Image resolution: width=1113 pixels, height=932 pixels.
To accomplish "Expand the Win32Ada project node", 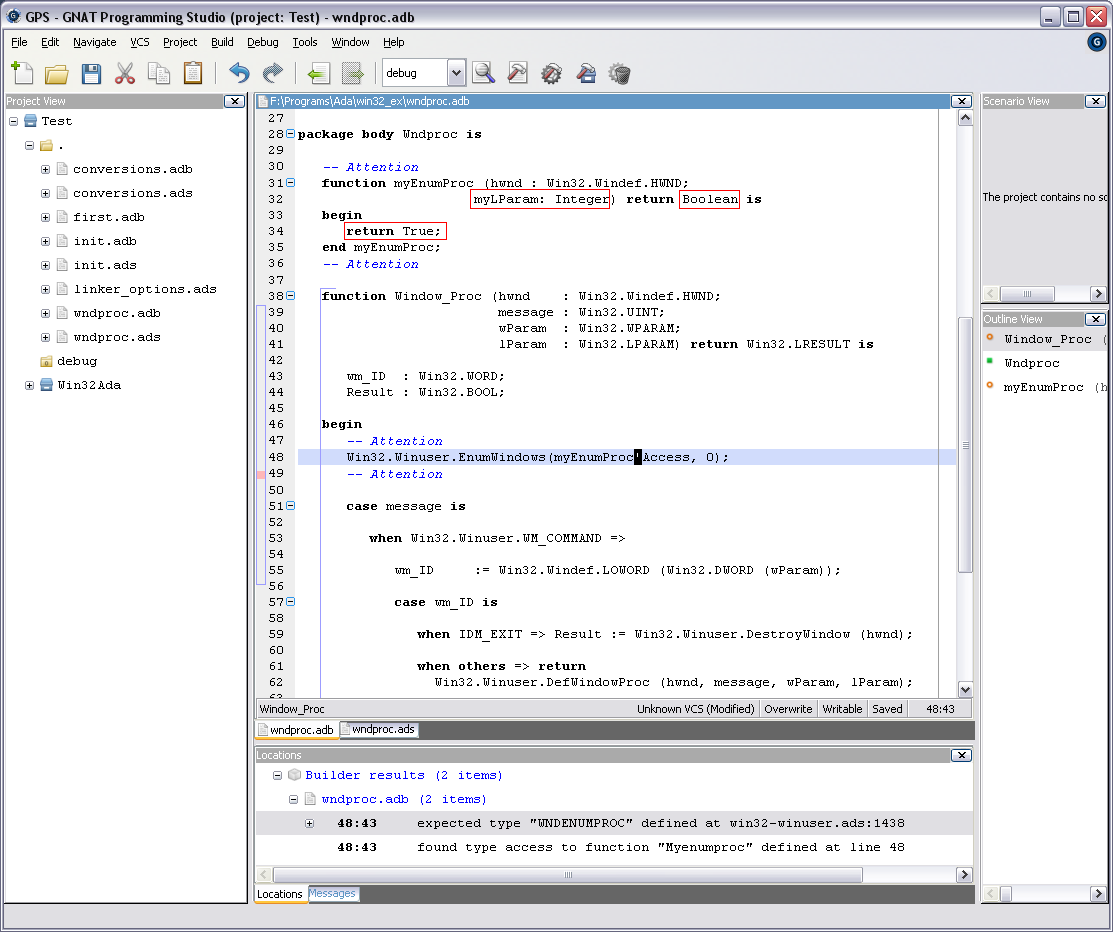I will point(30,385).
